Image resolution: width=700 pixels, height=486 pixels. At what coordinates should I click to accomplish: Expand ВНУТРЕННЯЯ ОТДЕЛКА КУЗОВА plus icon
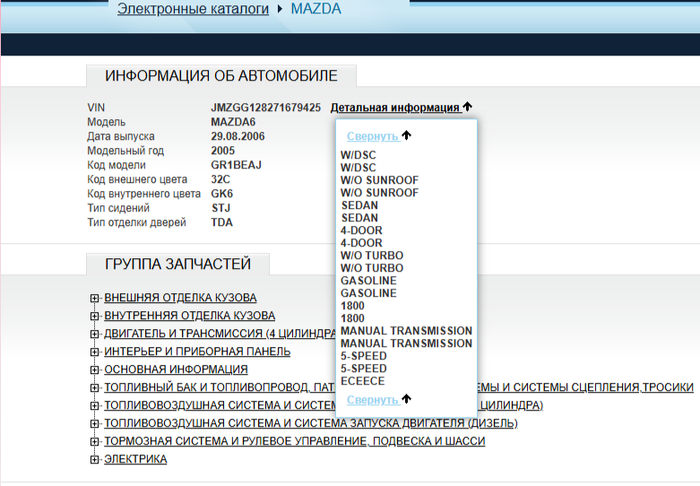(x=95, y=316)
